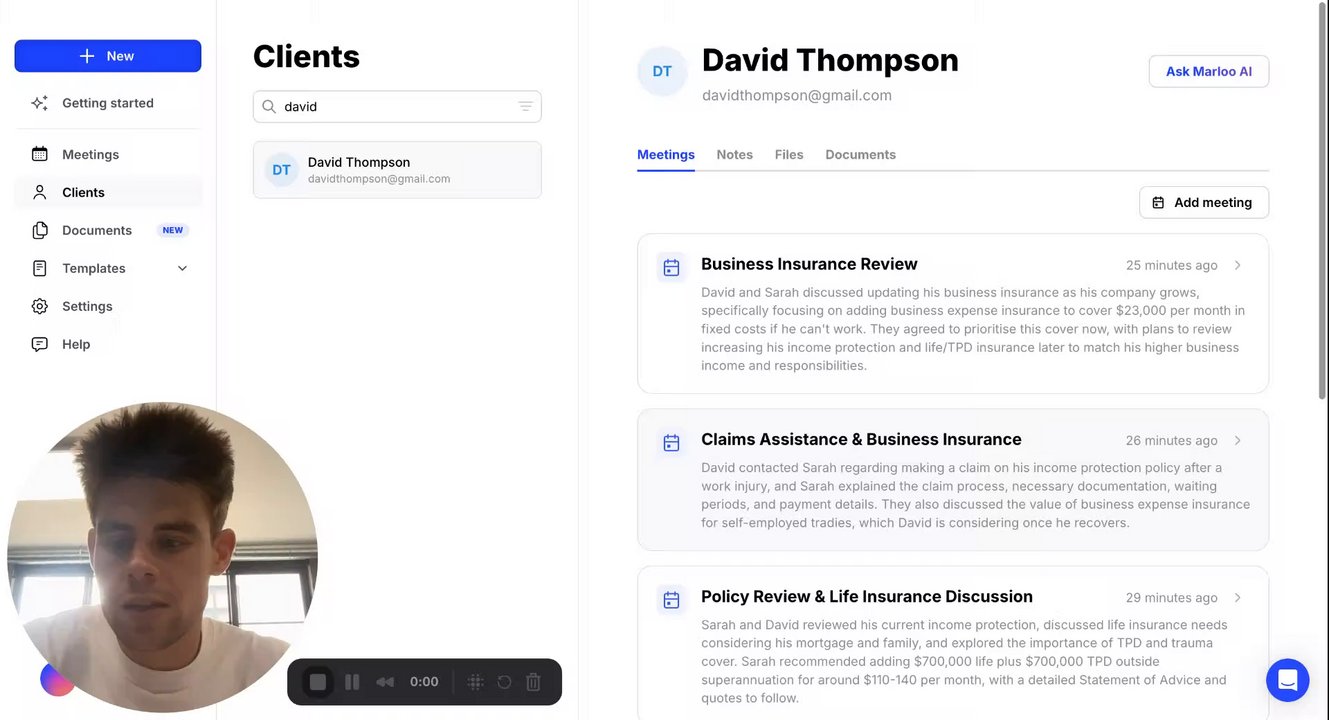
Task: Click the calendar icon on Add meeting
Action: tap(1158, 202)
